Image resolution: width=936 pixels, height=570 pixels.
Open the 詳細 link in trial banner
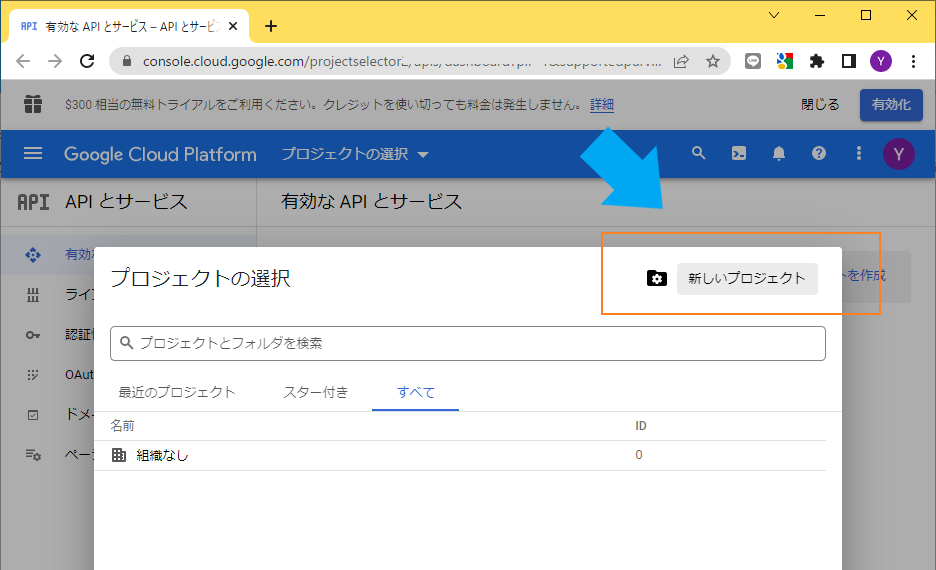coord(602,104)
